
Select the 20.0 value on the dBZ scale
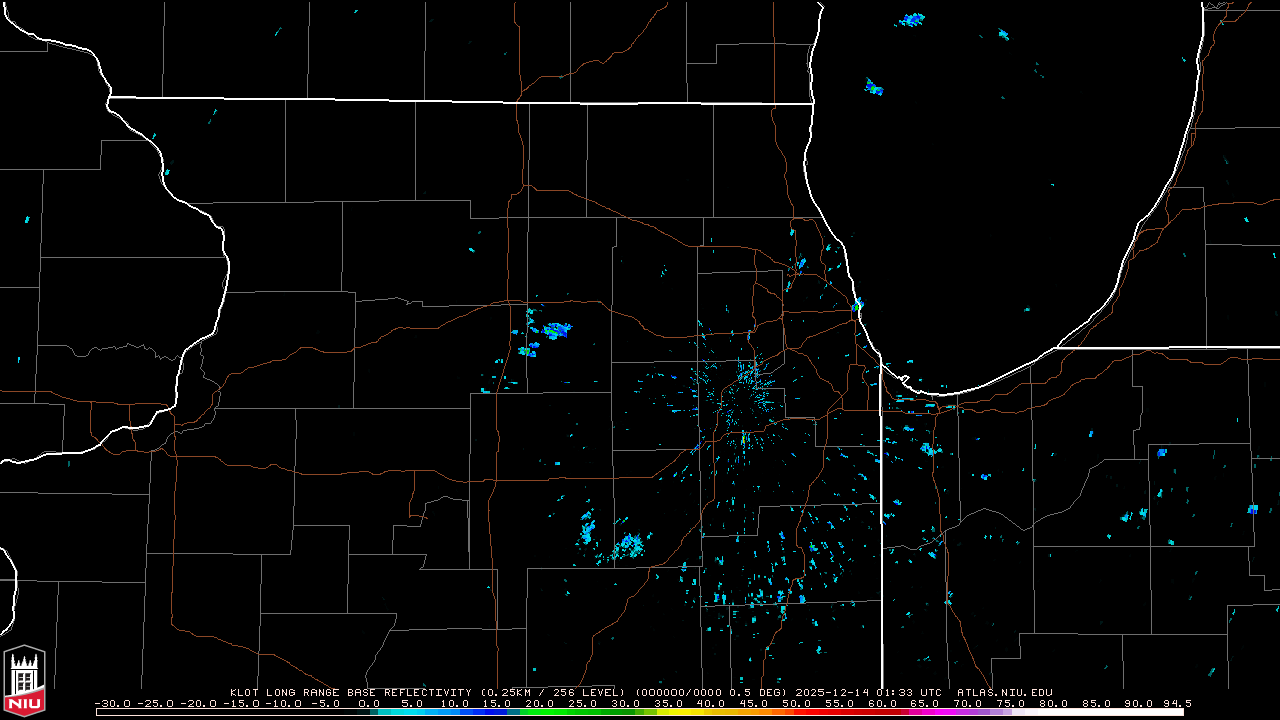tap(539, 703)
